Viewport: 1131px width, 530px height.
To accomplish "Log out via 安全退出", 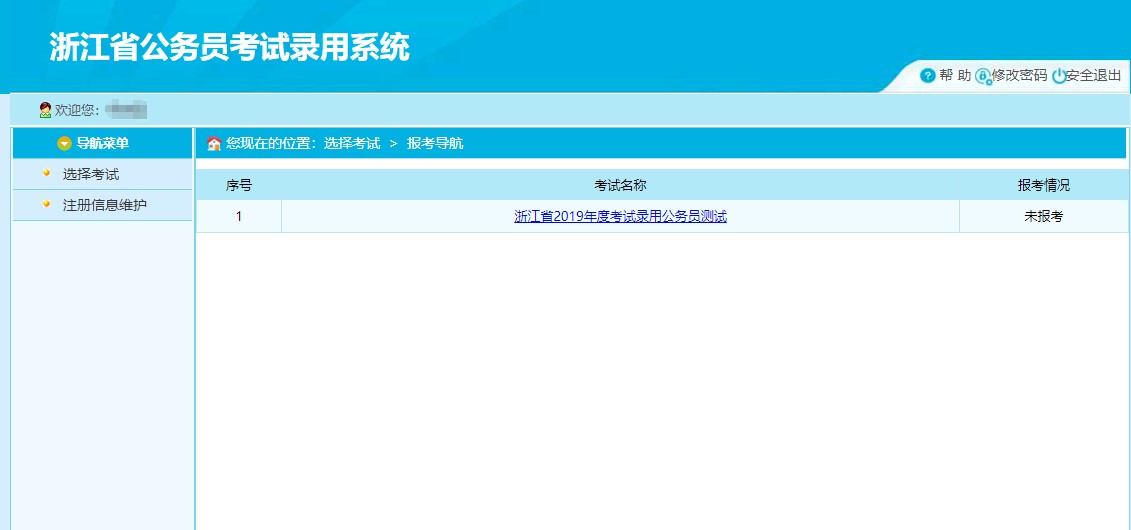I will (x=1093, y=75).
